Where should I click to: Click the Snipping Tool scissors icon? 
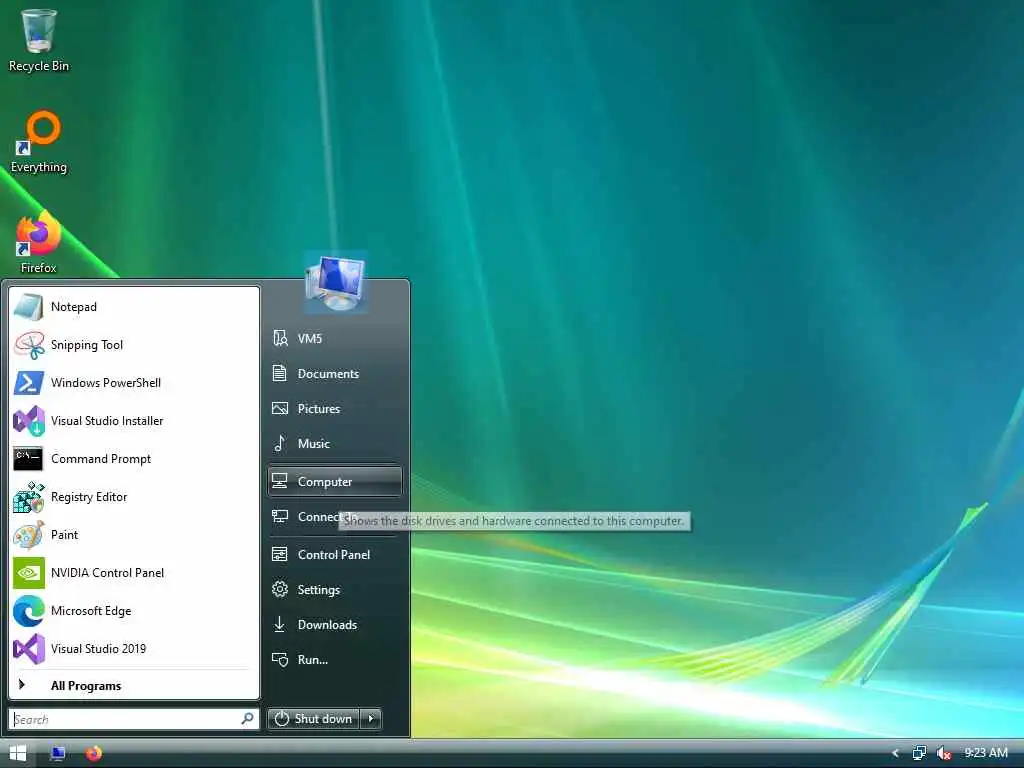28,345
